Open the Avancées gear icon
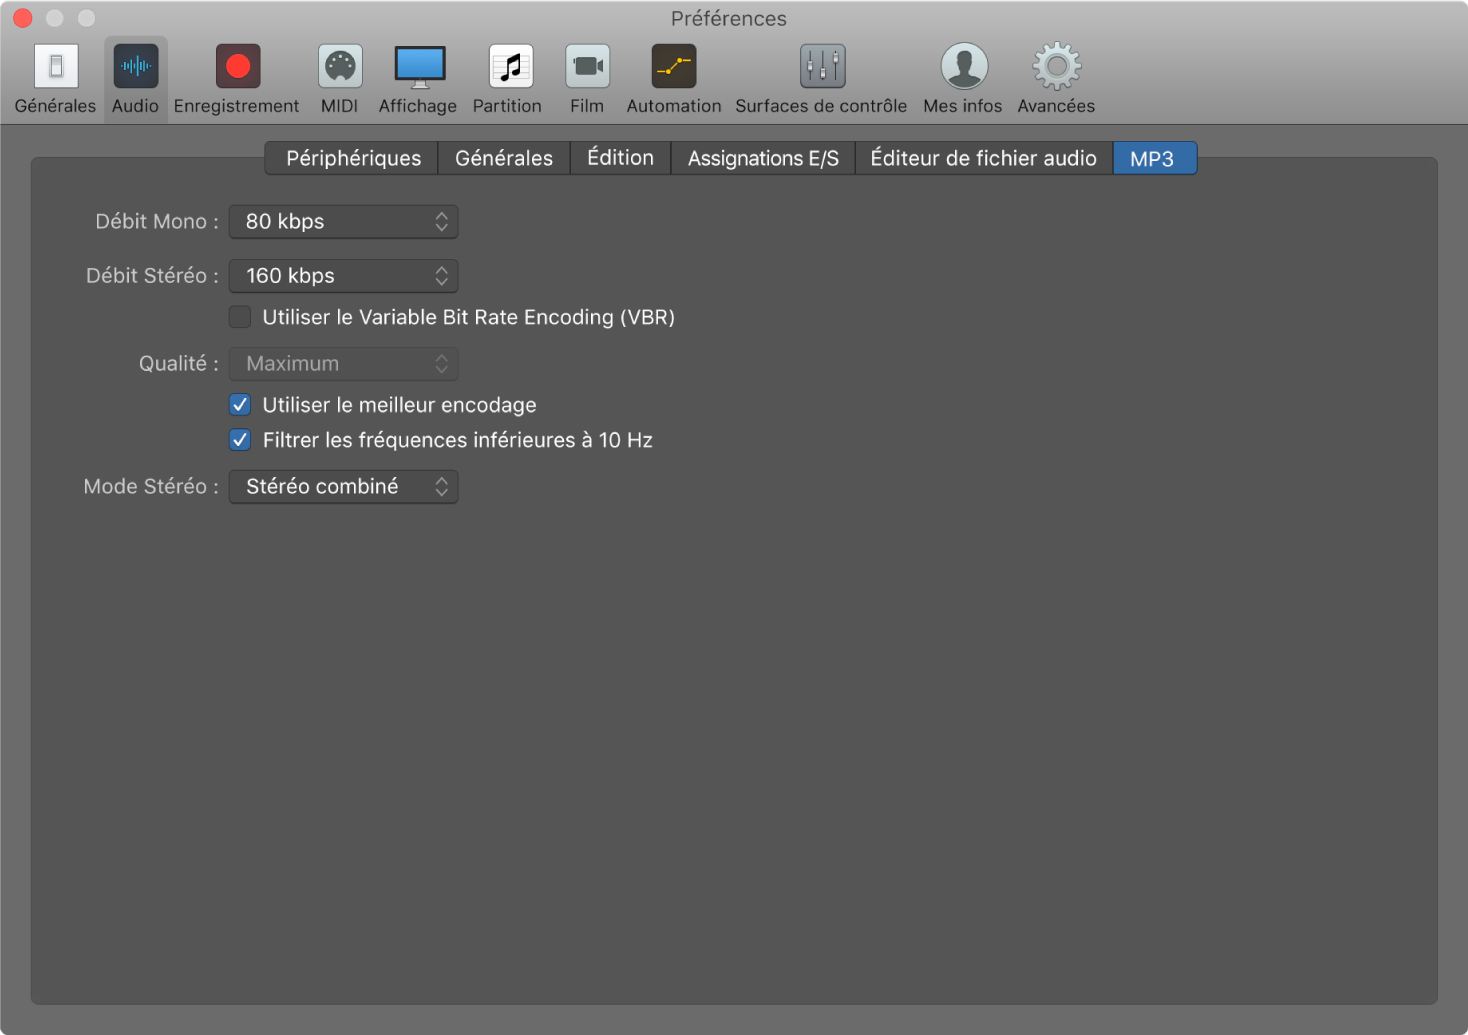Image resolution: width=1468 pixels, height=1035 pixels. [x=1056, y=67]
